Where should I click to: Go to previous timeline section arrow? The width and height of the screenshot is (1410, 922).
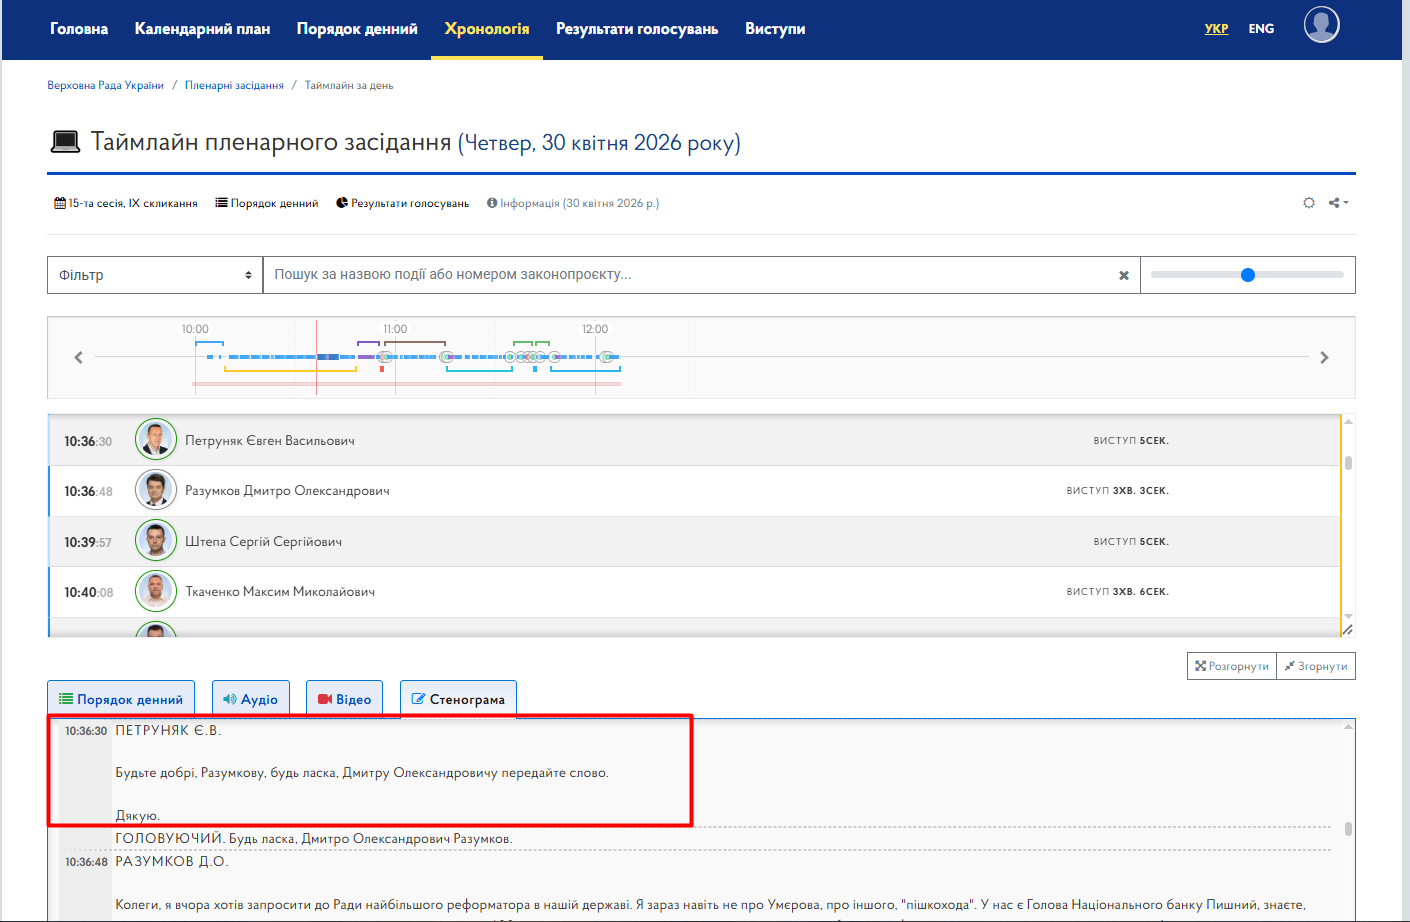coord(78,357)
